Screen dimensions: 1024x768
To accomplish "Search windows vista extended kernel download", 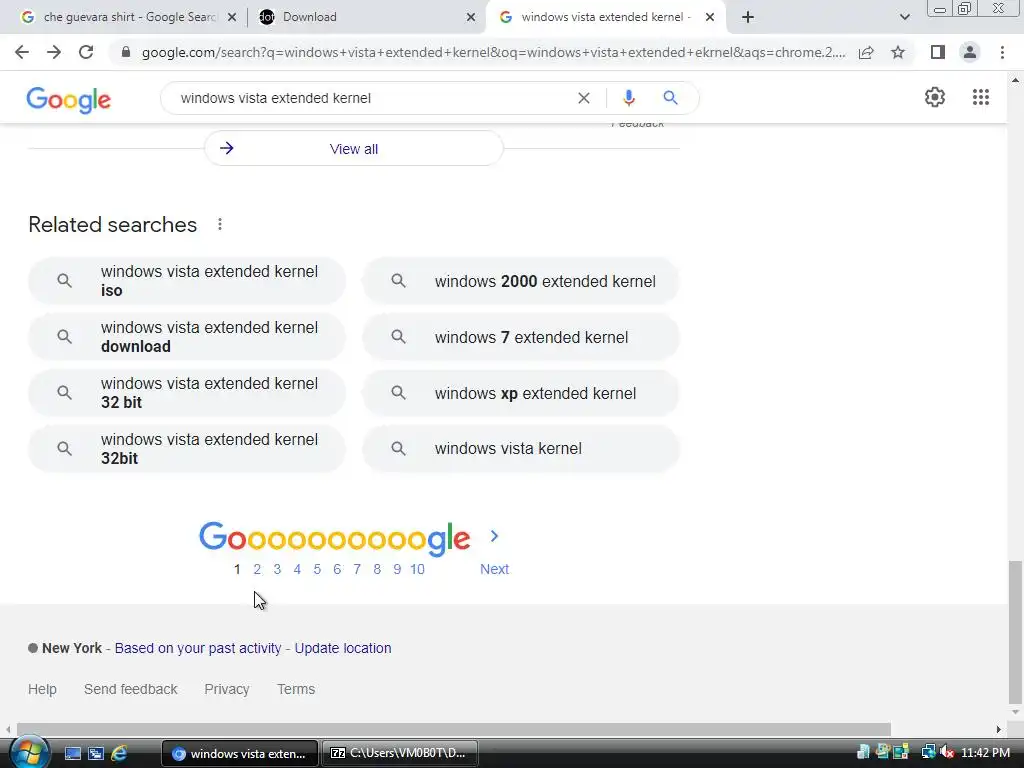I will click(x=187, y=337).
